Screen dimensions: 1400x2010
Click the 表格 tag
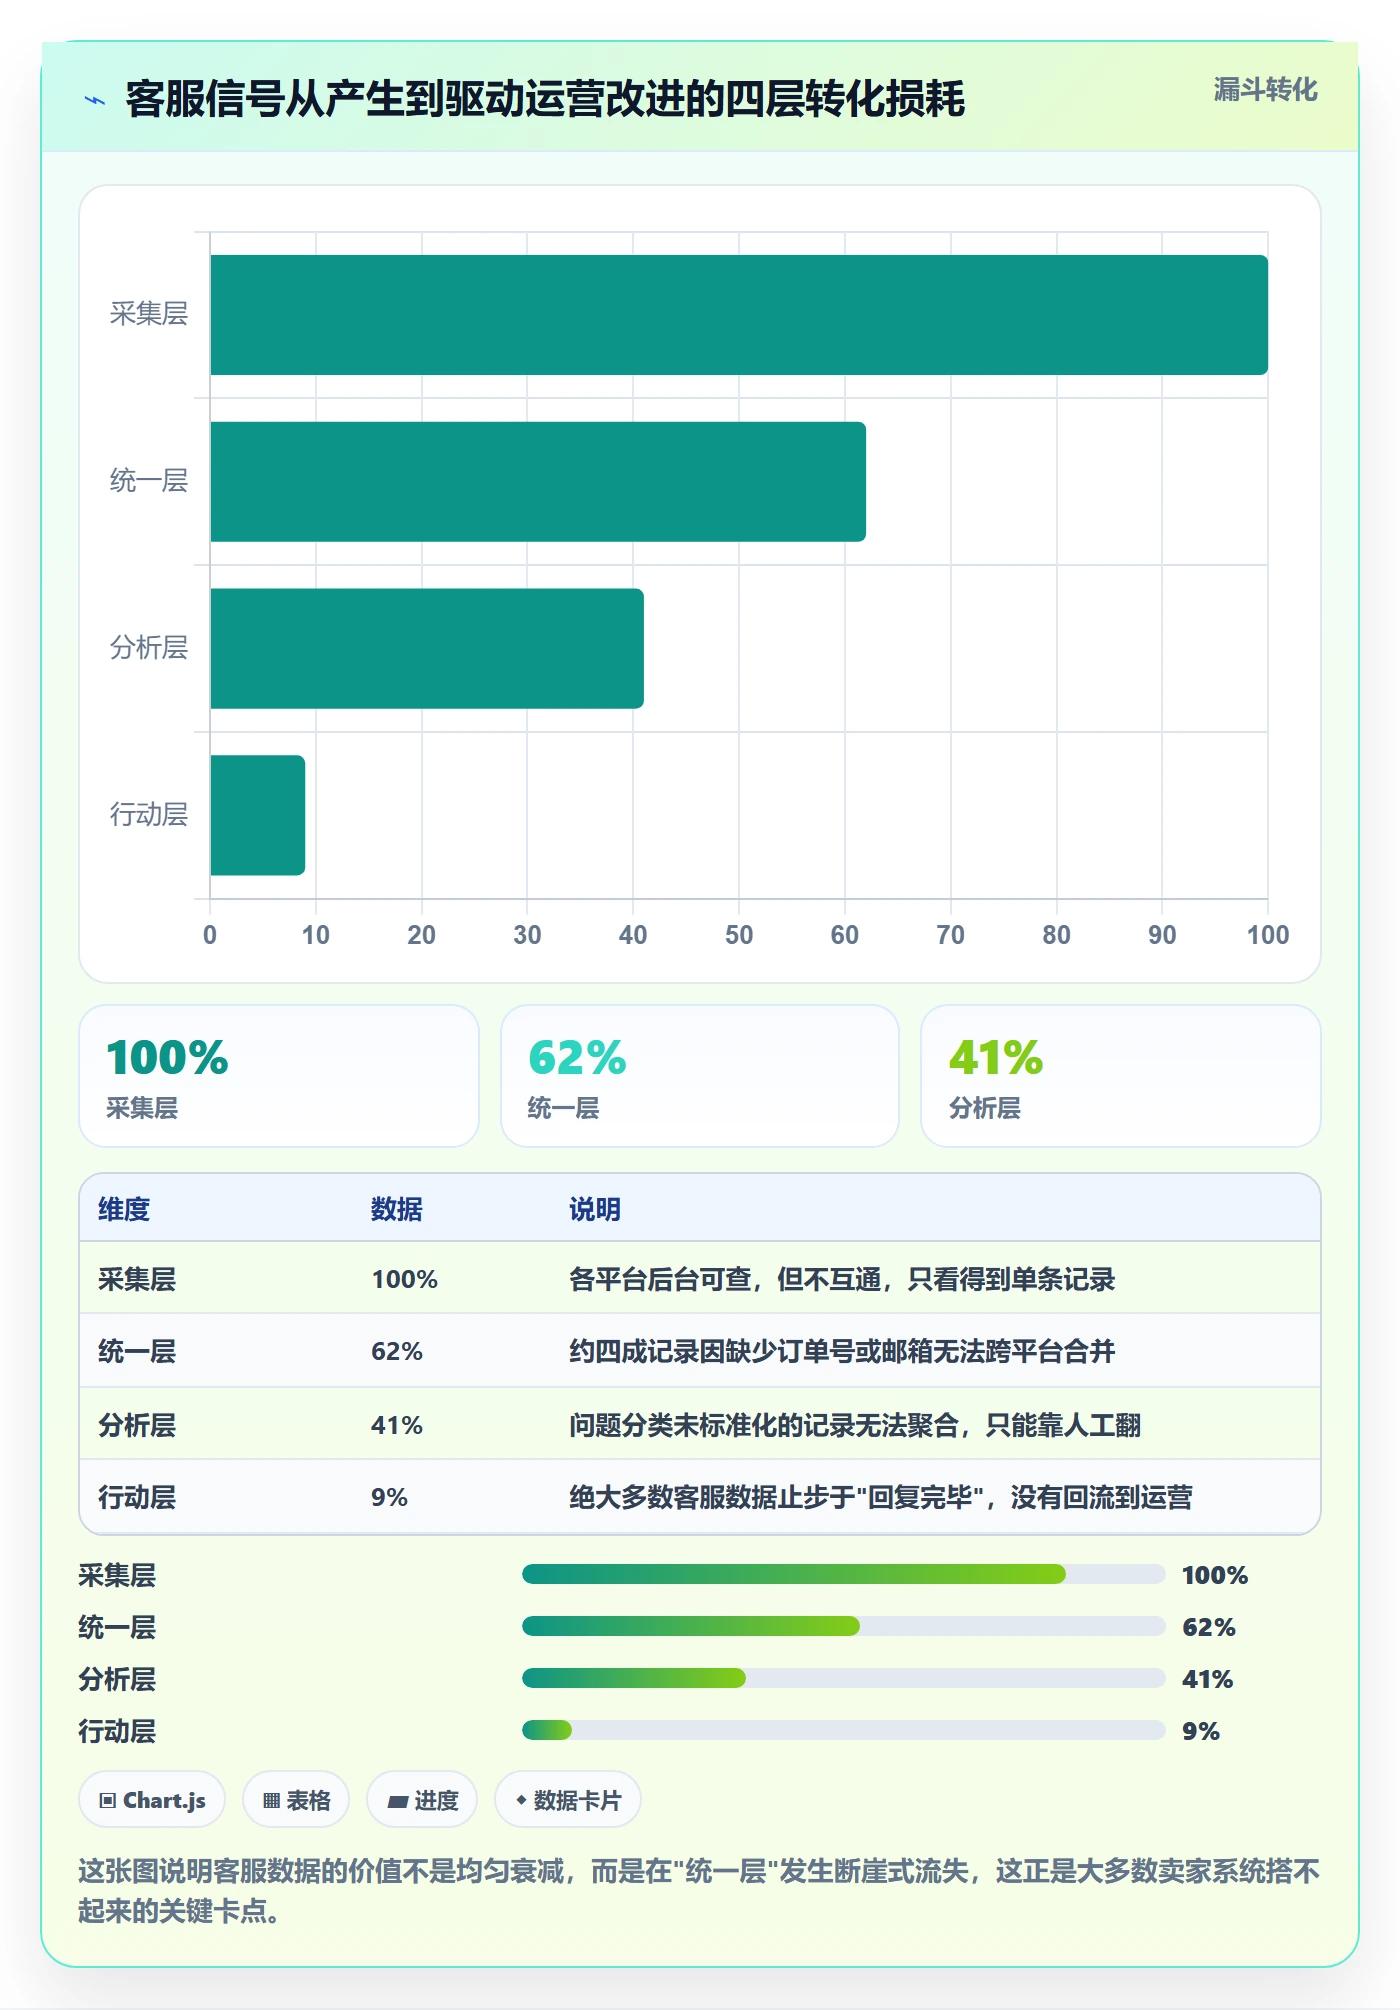296,1800
